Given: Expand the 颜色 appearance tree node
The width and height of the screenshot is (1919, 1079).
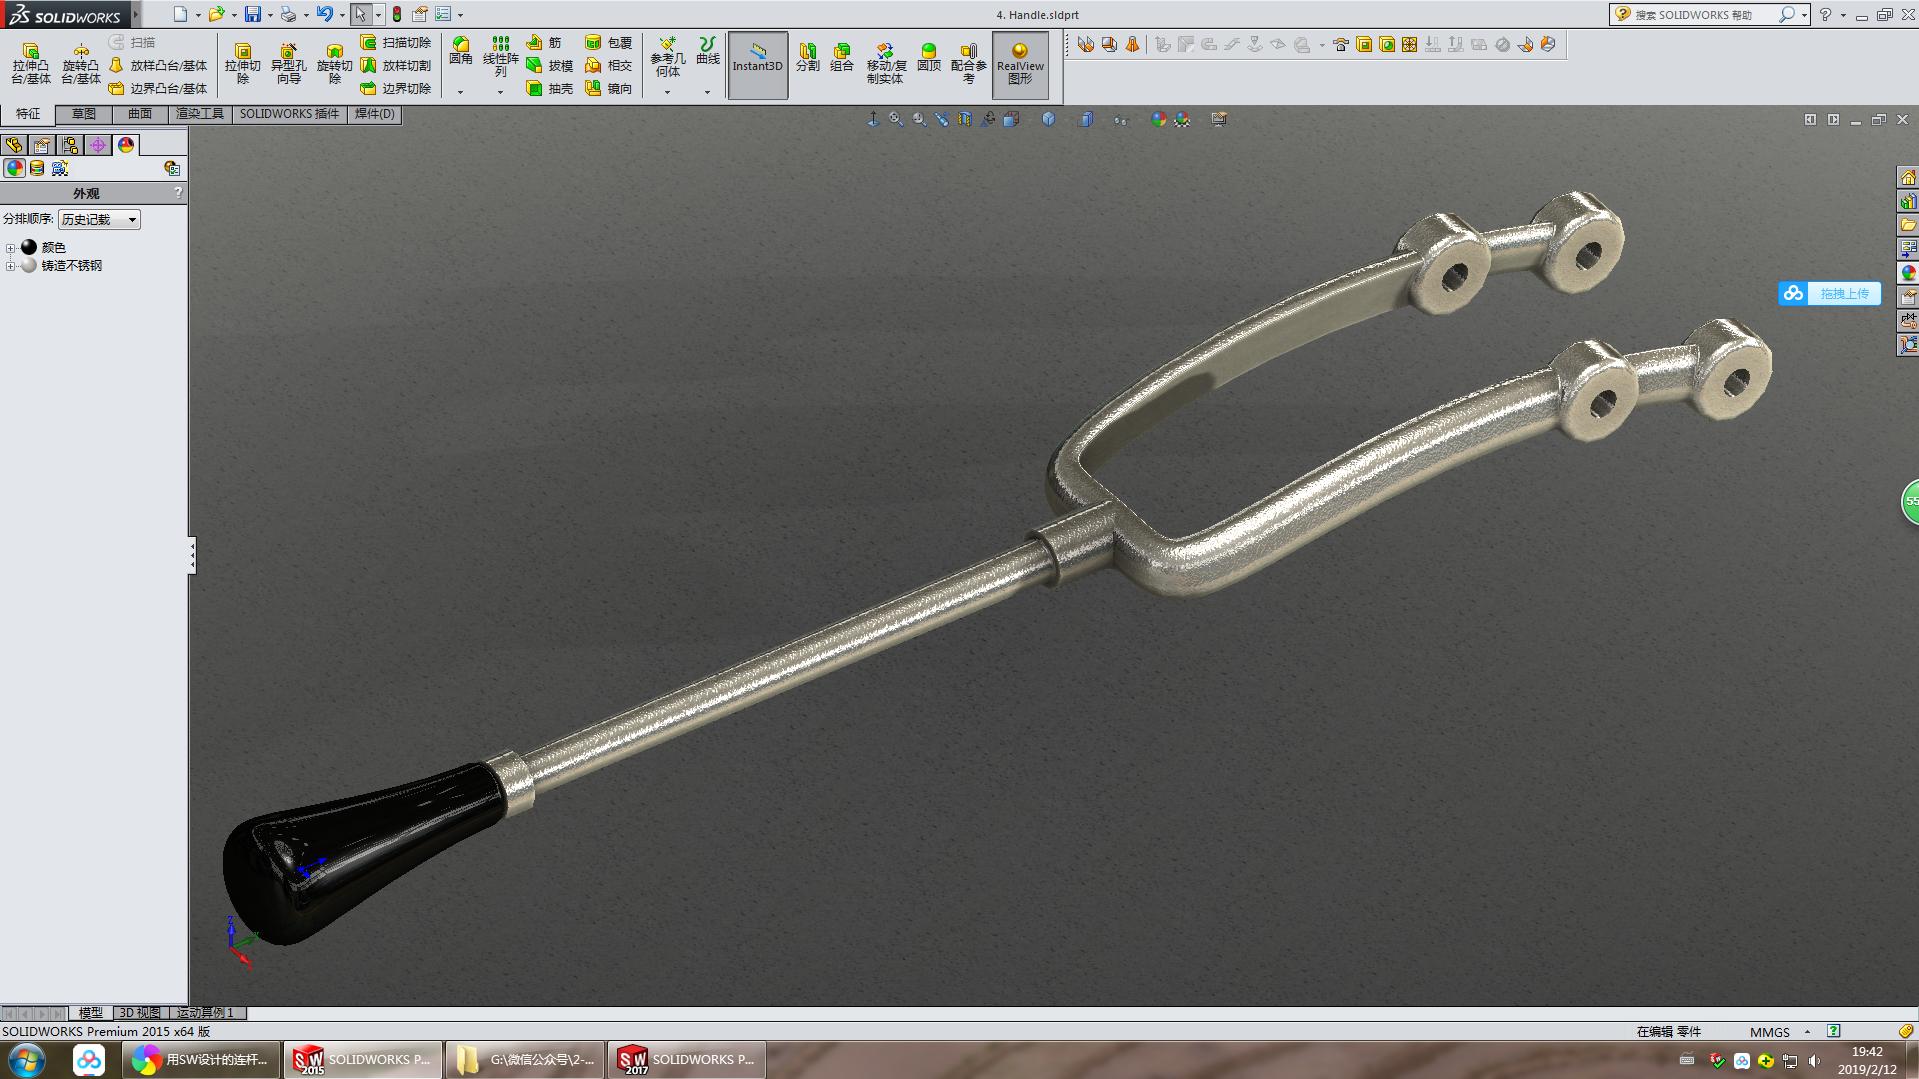Looking at the screenshot, I should coord(10,246).
